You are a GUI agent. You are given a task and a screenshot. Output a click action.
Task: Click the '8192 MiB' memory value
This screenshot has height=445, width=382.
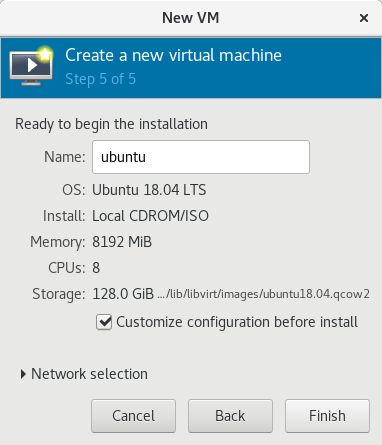coord(122,242)
